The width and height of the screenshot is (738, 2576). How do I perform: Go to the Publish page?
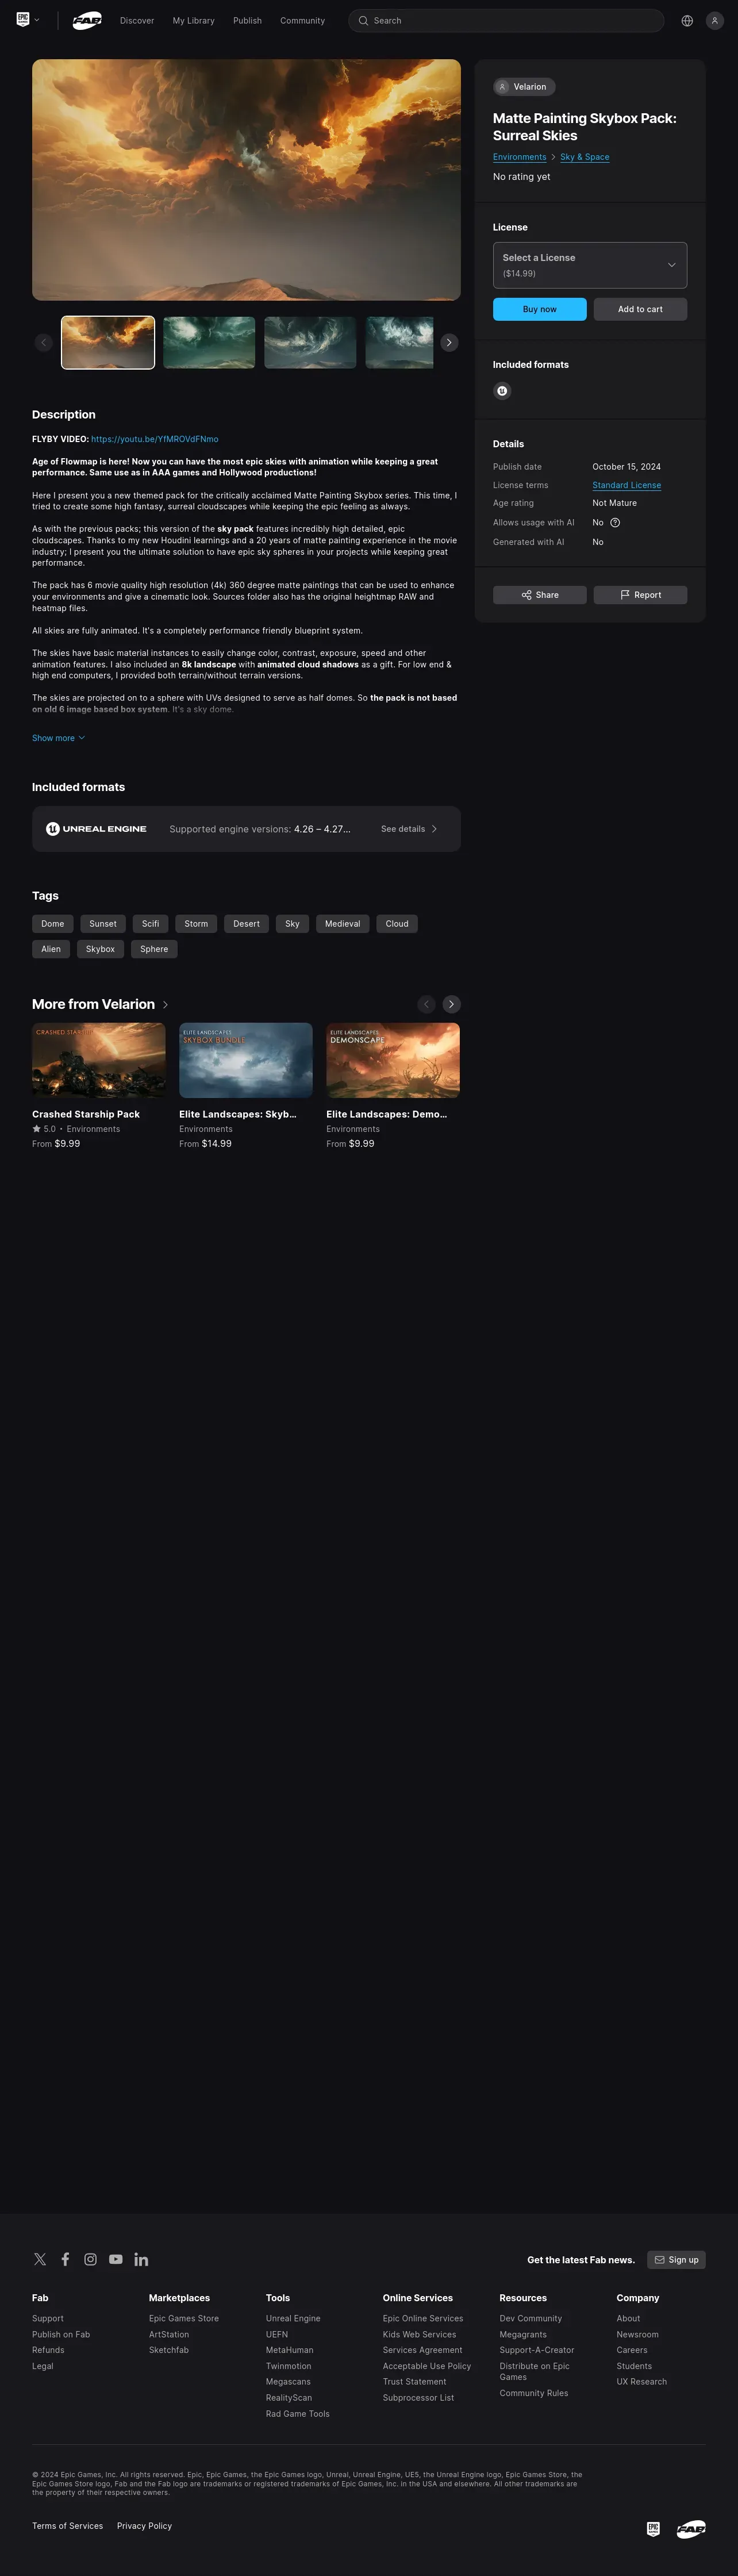coord(247,20)
